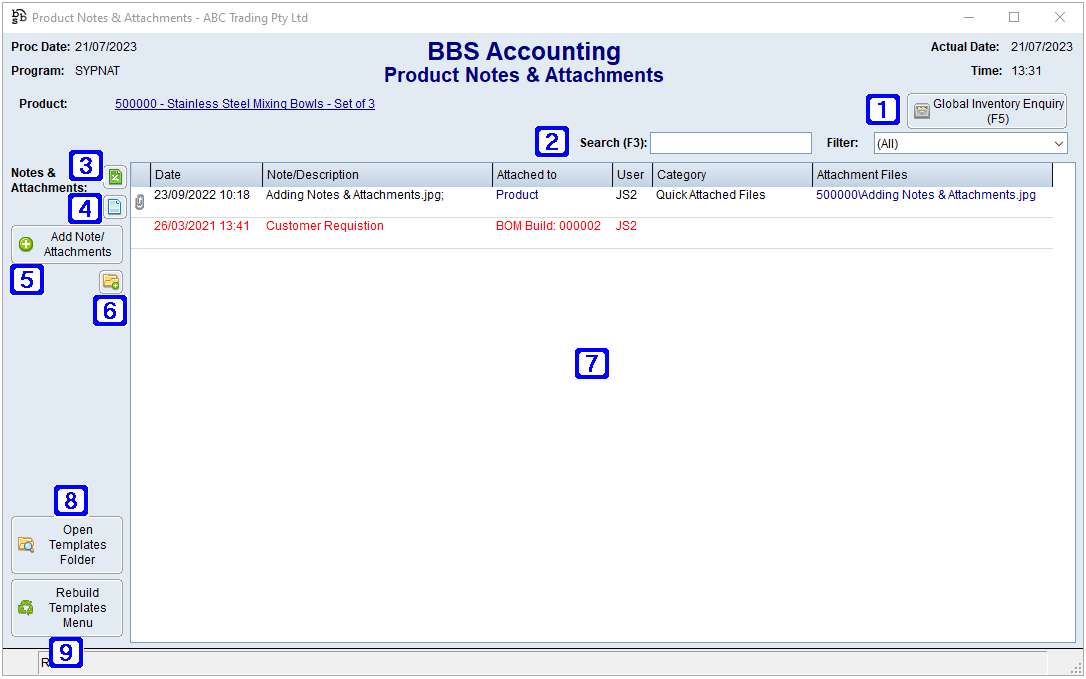This screenshot has width=1086, height=679.
Task: Sort by the Category column header
Action: 732,175
